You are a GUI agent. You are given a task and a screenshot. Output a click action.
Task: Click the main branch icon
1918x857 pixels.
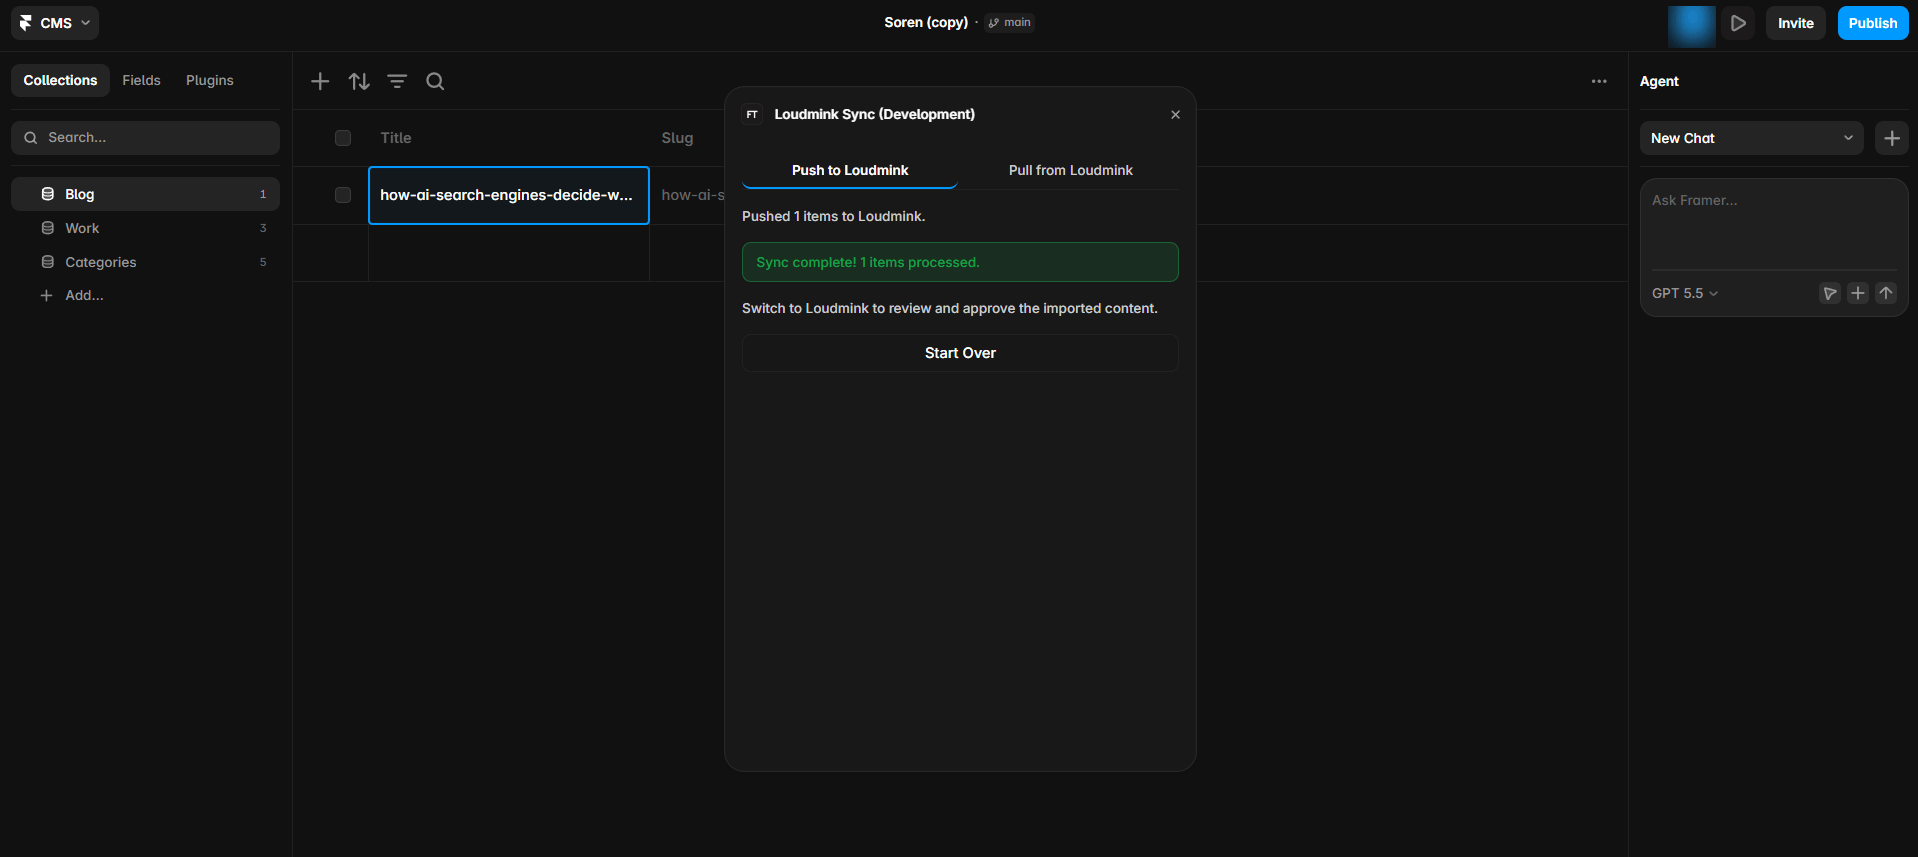pyautogui.click(x=993, y=23)
